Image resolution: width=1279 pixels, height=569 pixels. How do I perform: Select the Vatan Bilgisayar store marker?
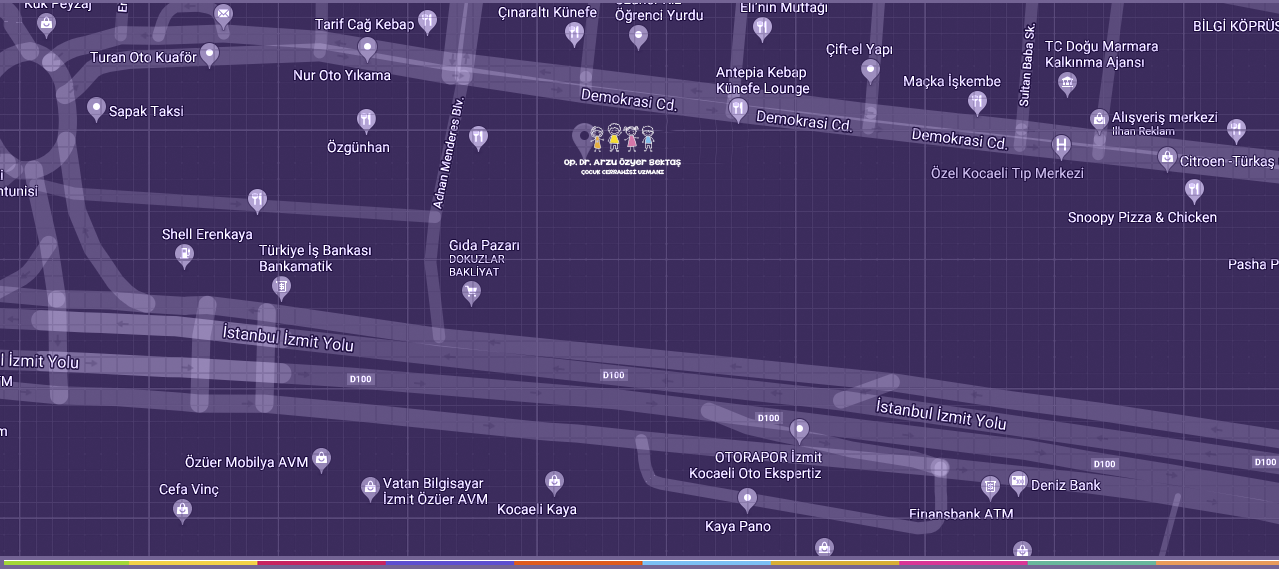point(370,489)
